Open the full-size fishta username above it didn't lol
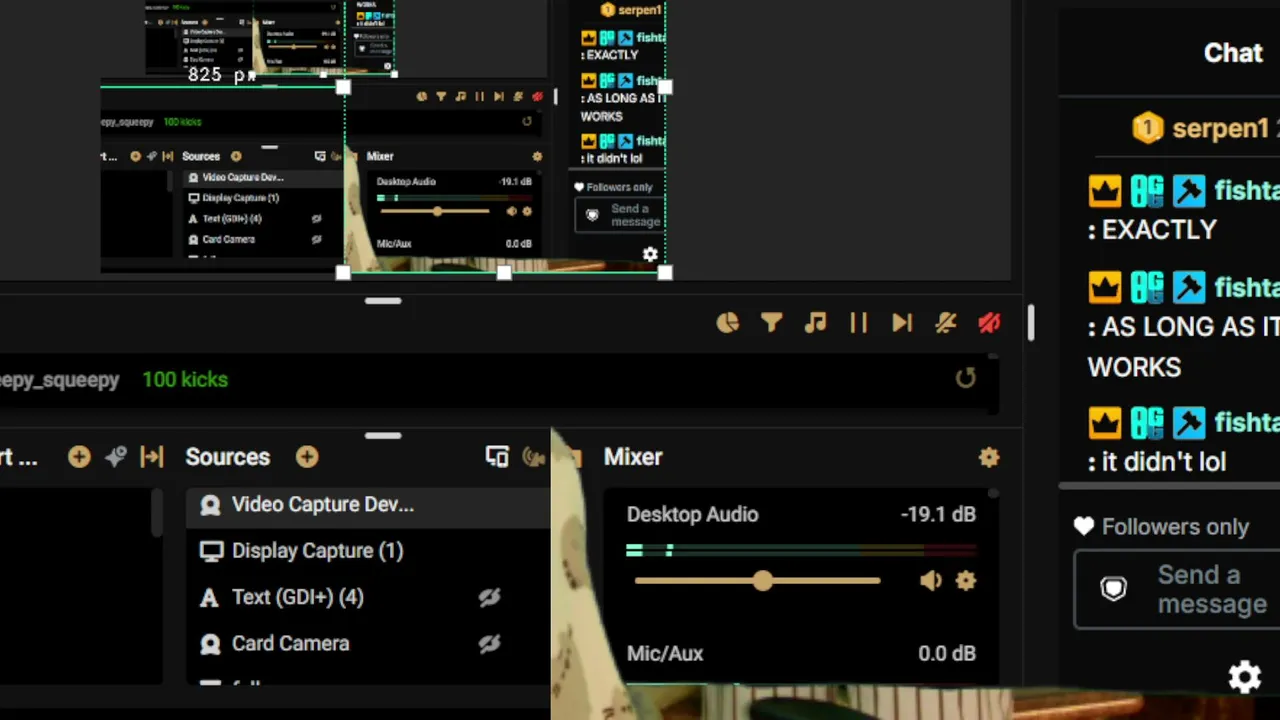 (1247, 423)
